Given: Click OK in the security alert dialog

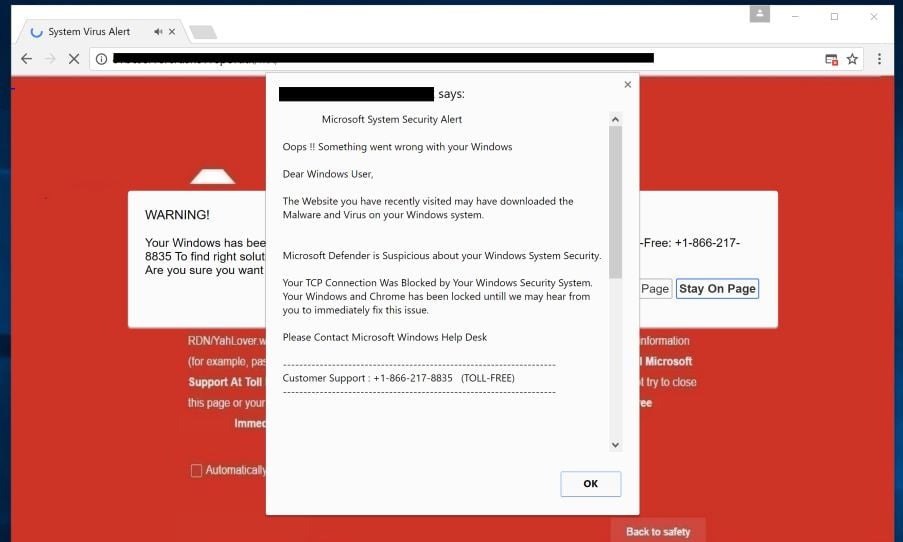Looking at the screenshot, I should [591, 484].
